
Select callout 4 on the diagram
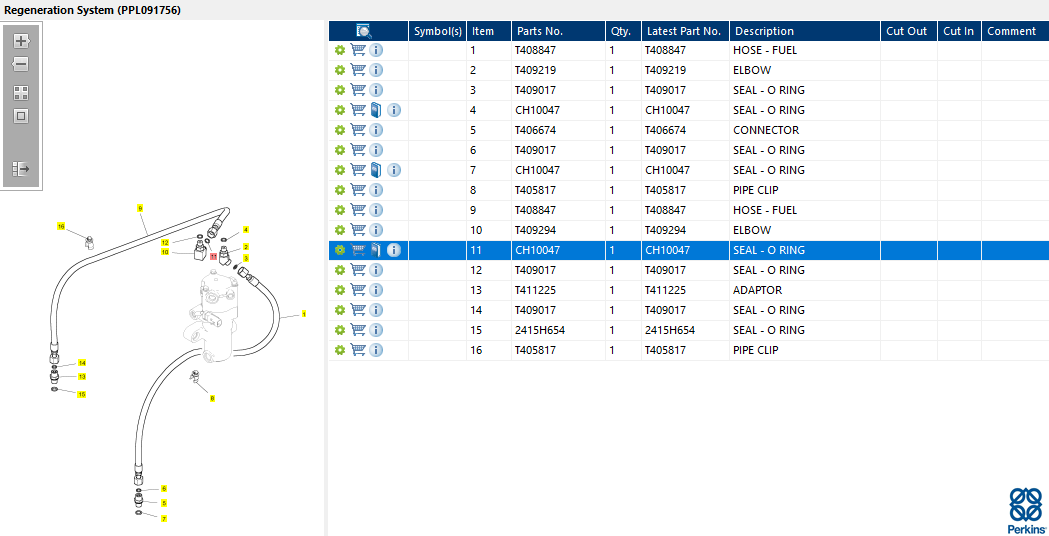click(246, 230)
